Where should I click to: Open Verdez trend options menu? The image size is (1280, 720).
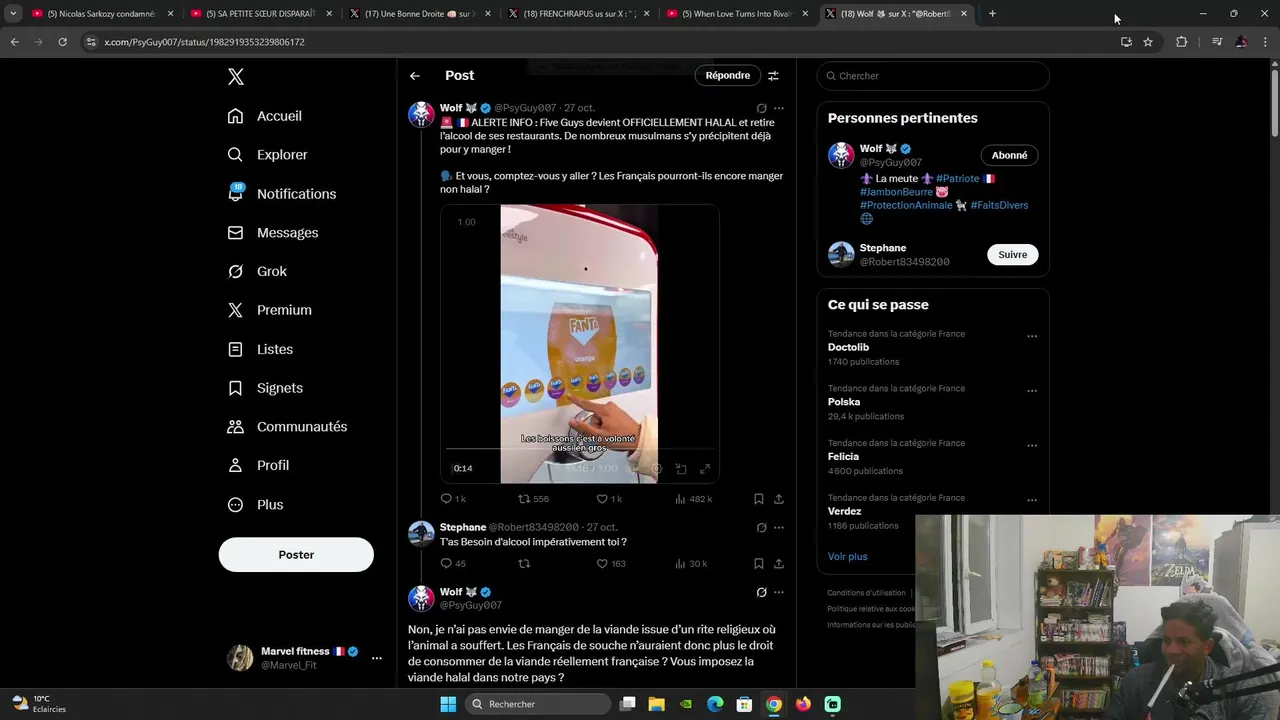[1032, 500]
